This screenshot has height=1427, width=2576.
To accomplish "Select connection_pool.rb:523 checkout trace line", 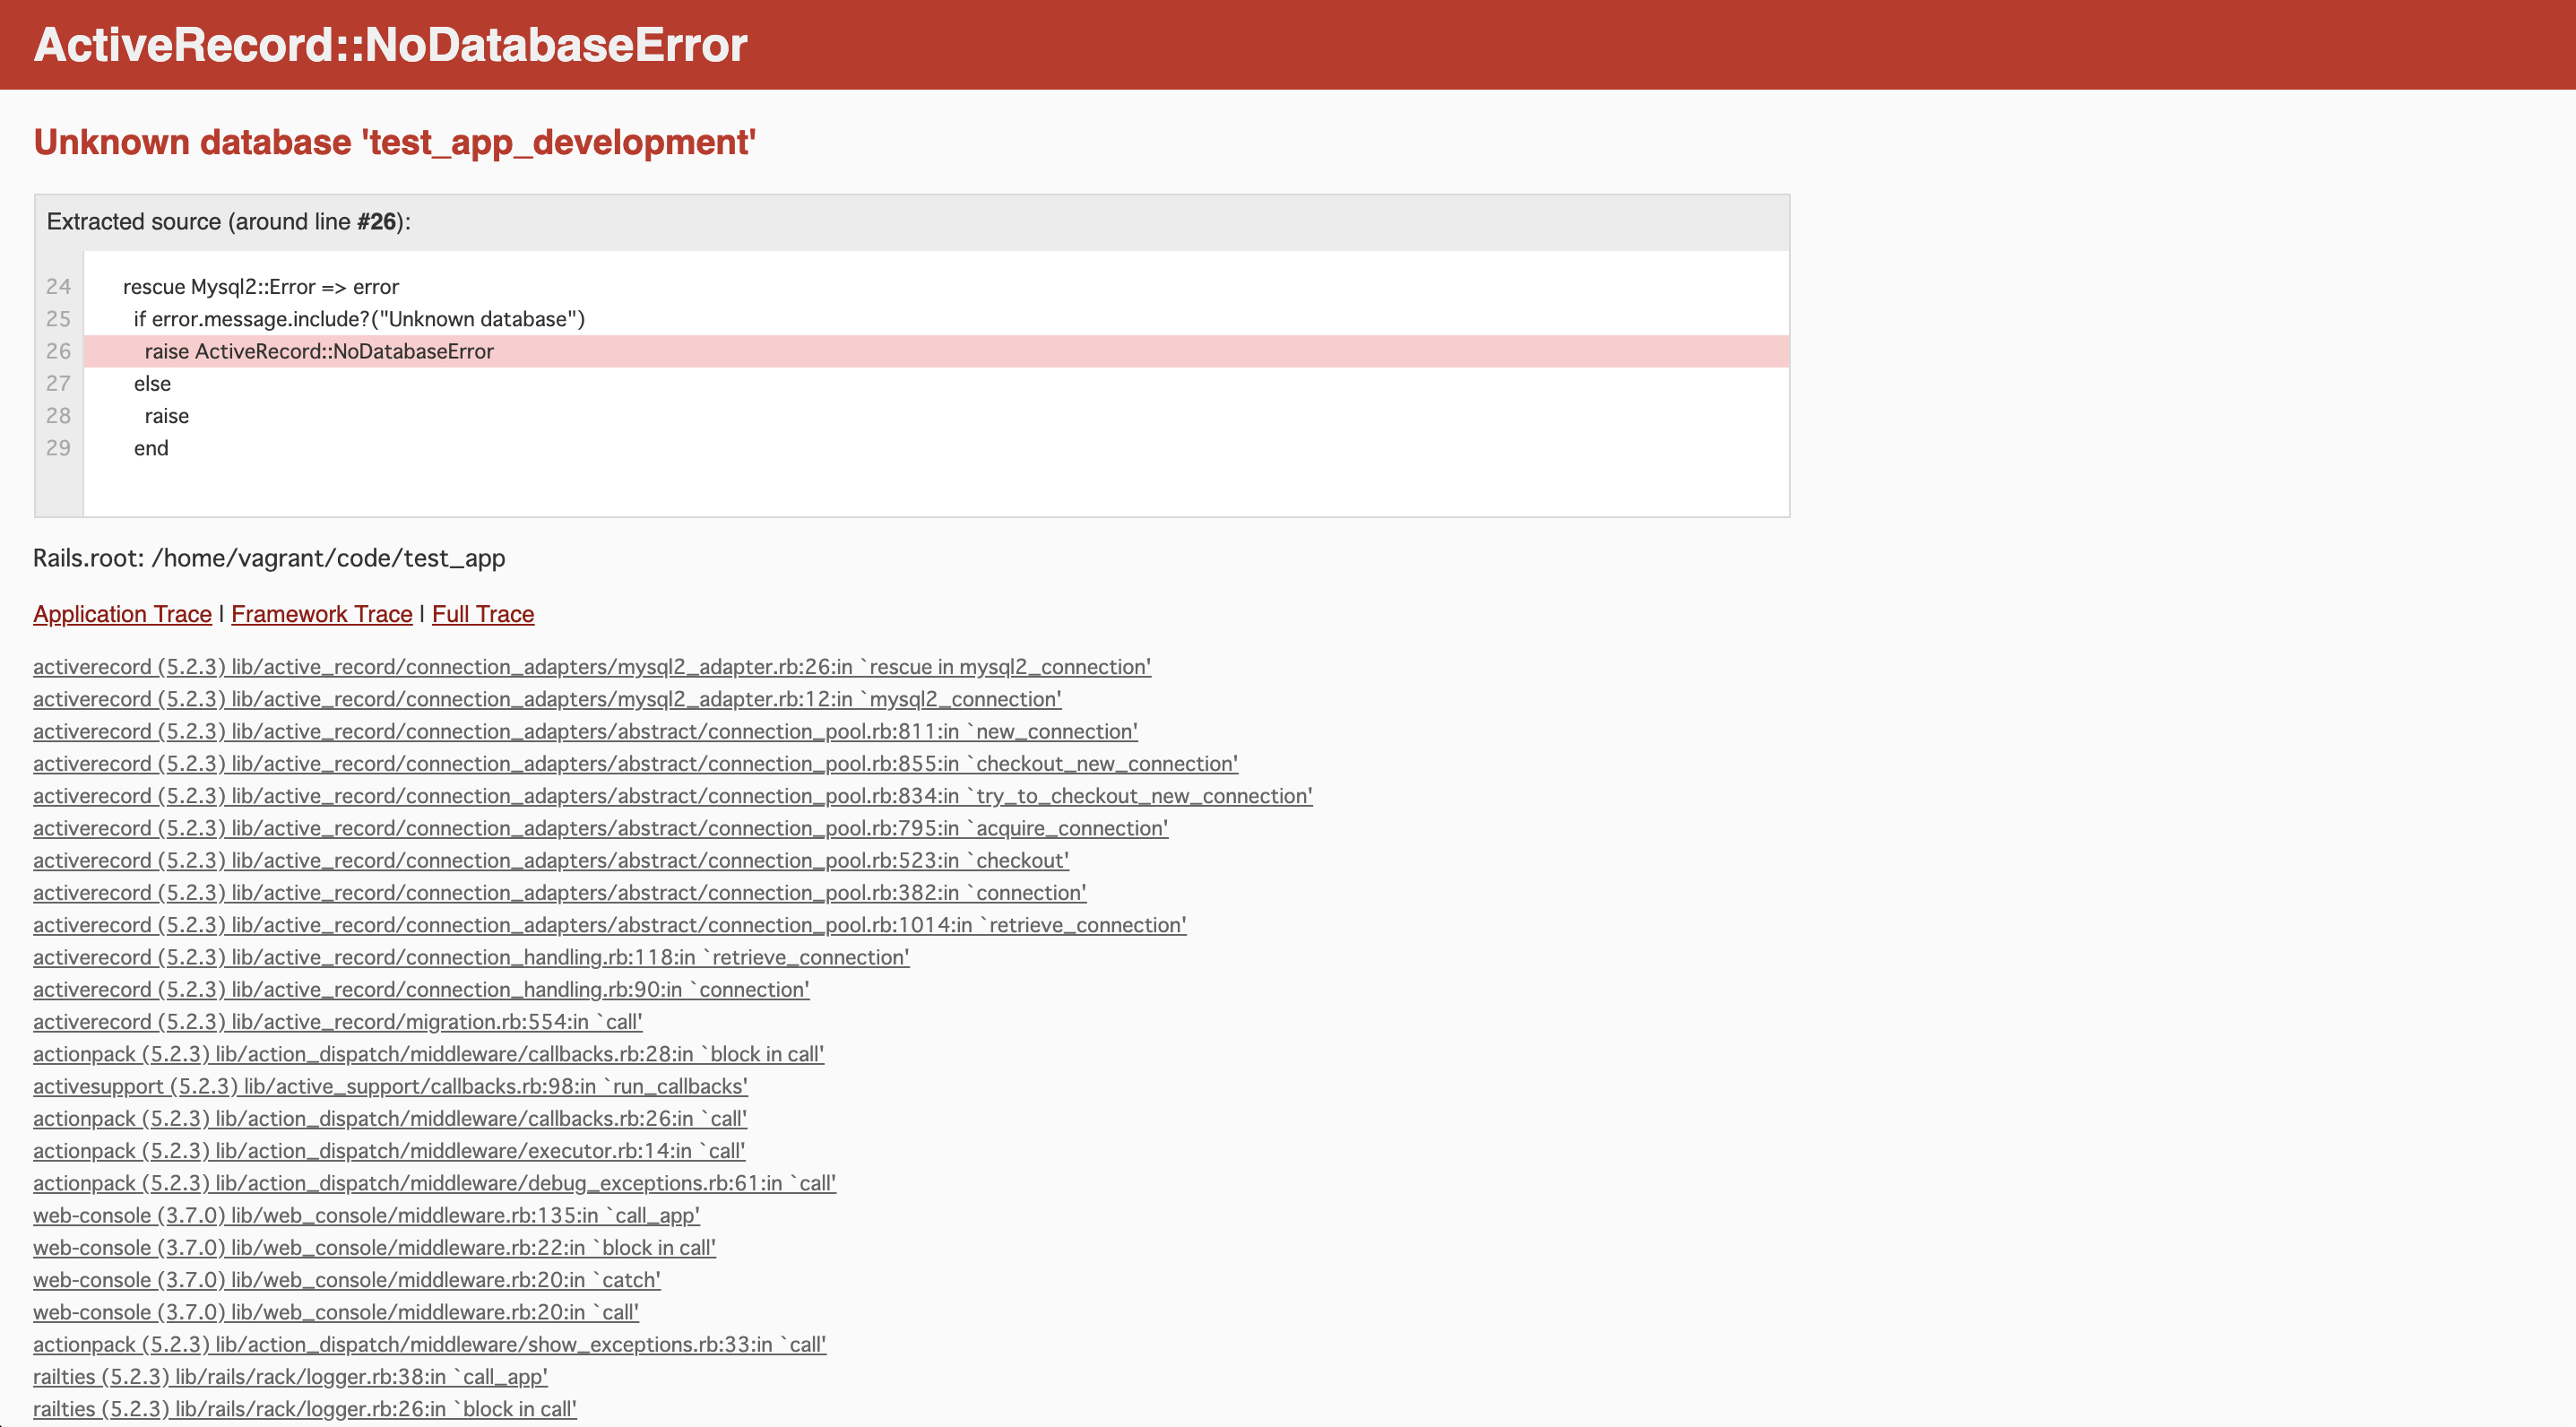I will tap(550, 861).
